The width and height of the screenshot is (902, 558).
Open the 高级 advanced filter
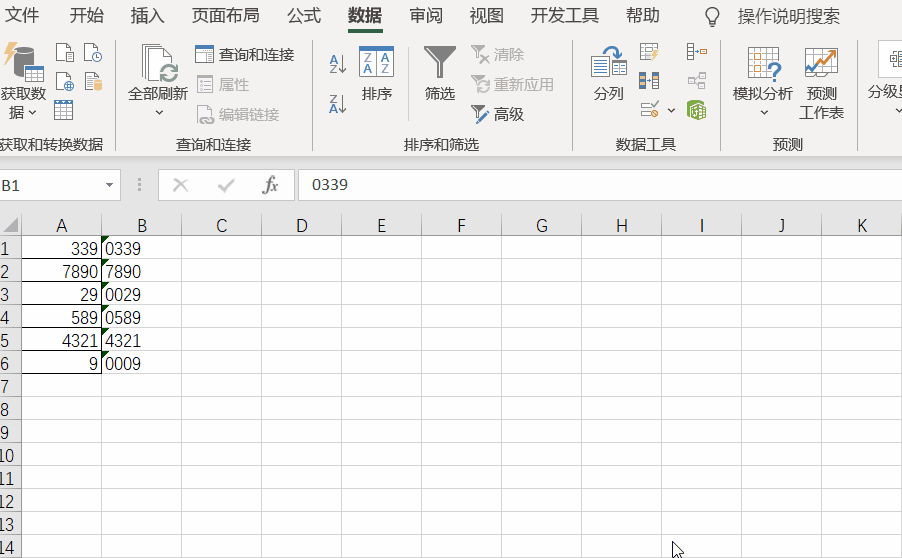(x=498, y=114)
